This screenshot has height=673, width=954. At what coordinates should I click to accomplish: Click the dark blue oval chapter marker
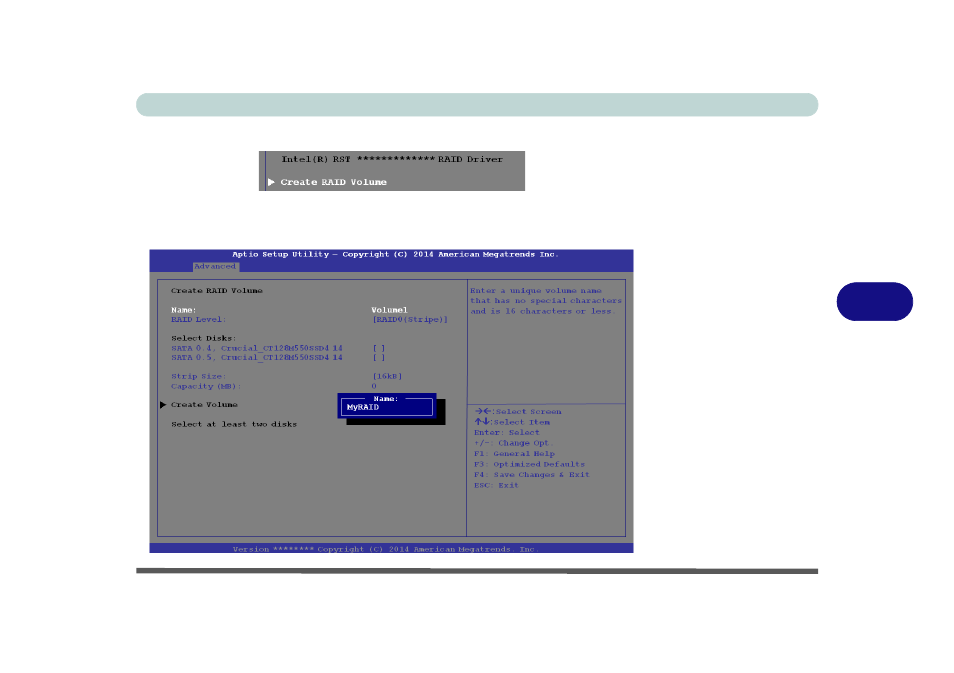point(874,301)
